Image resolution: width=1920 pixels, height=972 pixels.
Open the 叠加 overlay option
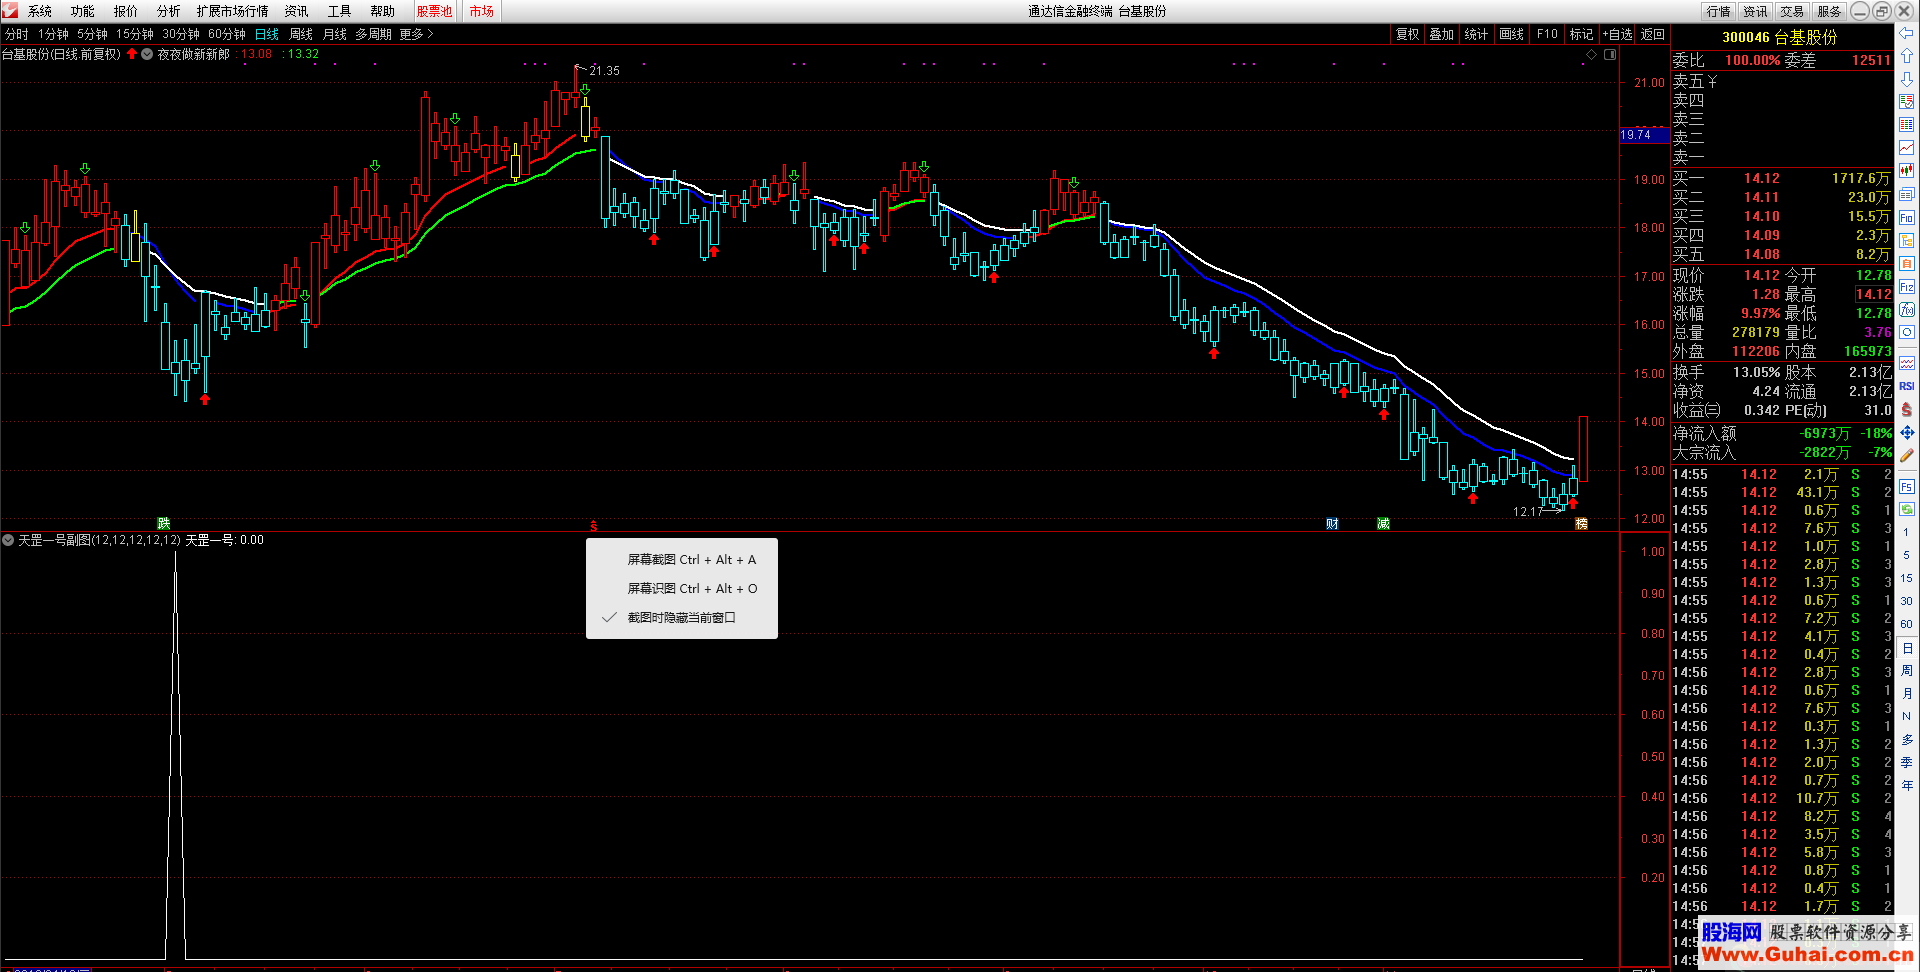[x=1441, y=34]
